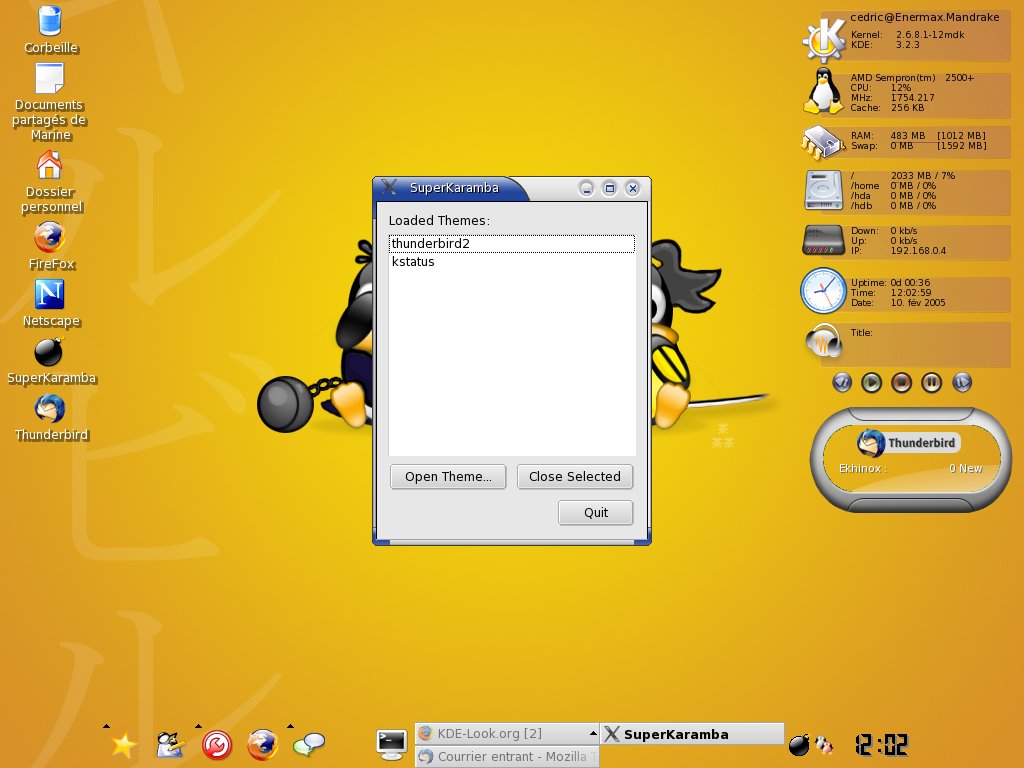Click the KDE gear logo in the widget
The width and height of the screenshot is (1024, 768).
pos(824,39)
